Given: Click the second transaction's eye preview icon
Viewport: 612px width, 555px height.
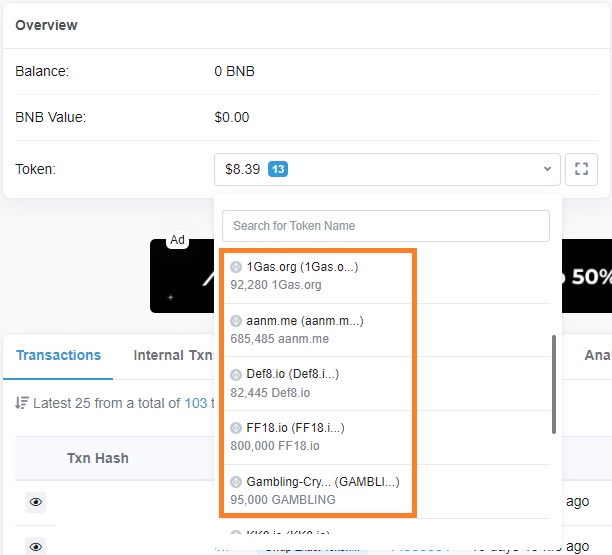Looking at the screenshot, I should (36, 546).
